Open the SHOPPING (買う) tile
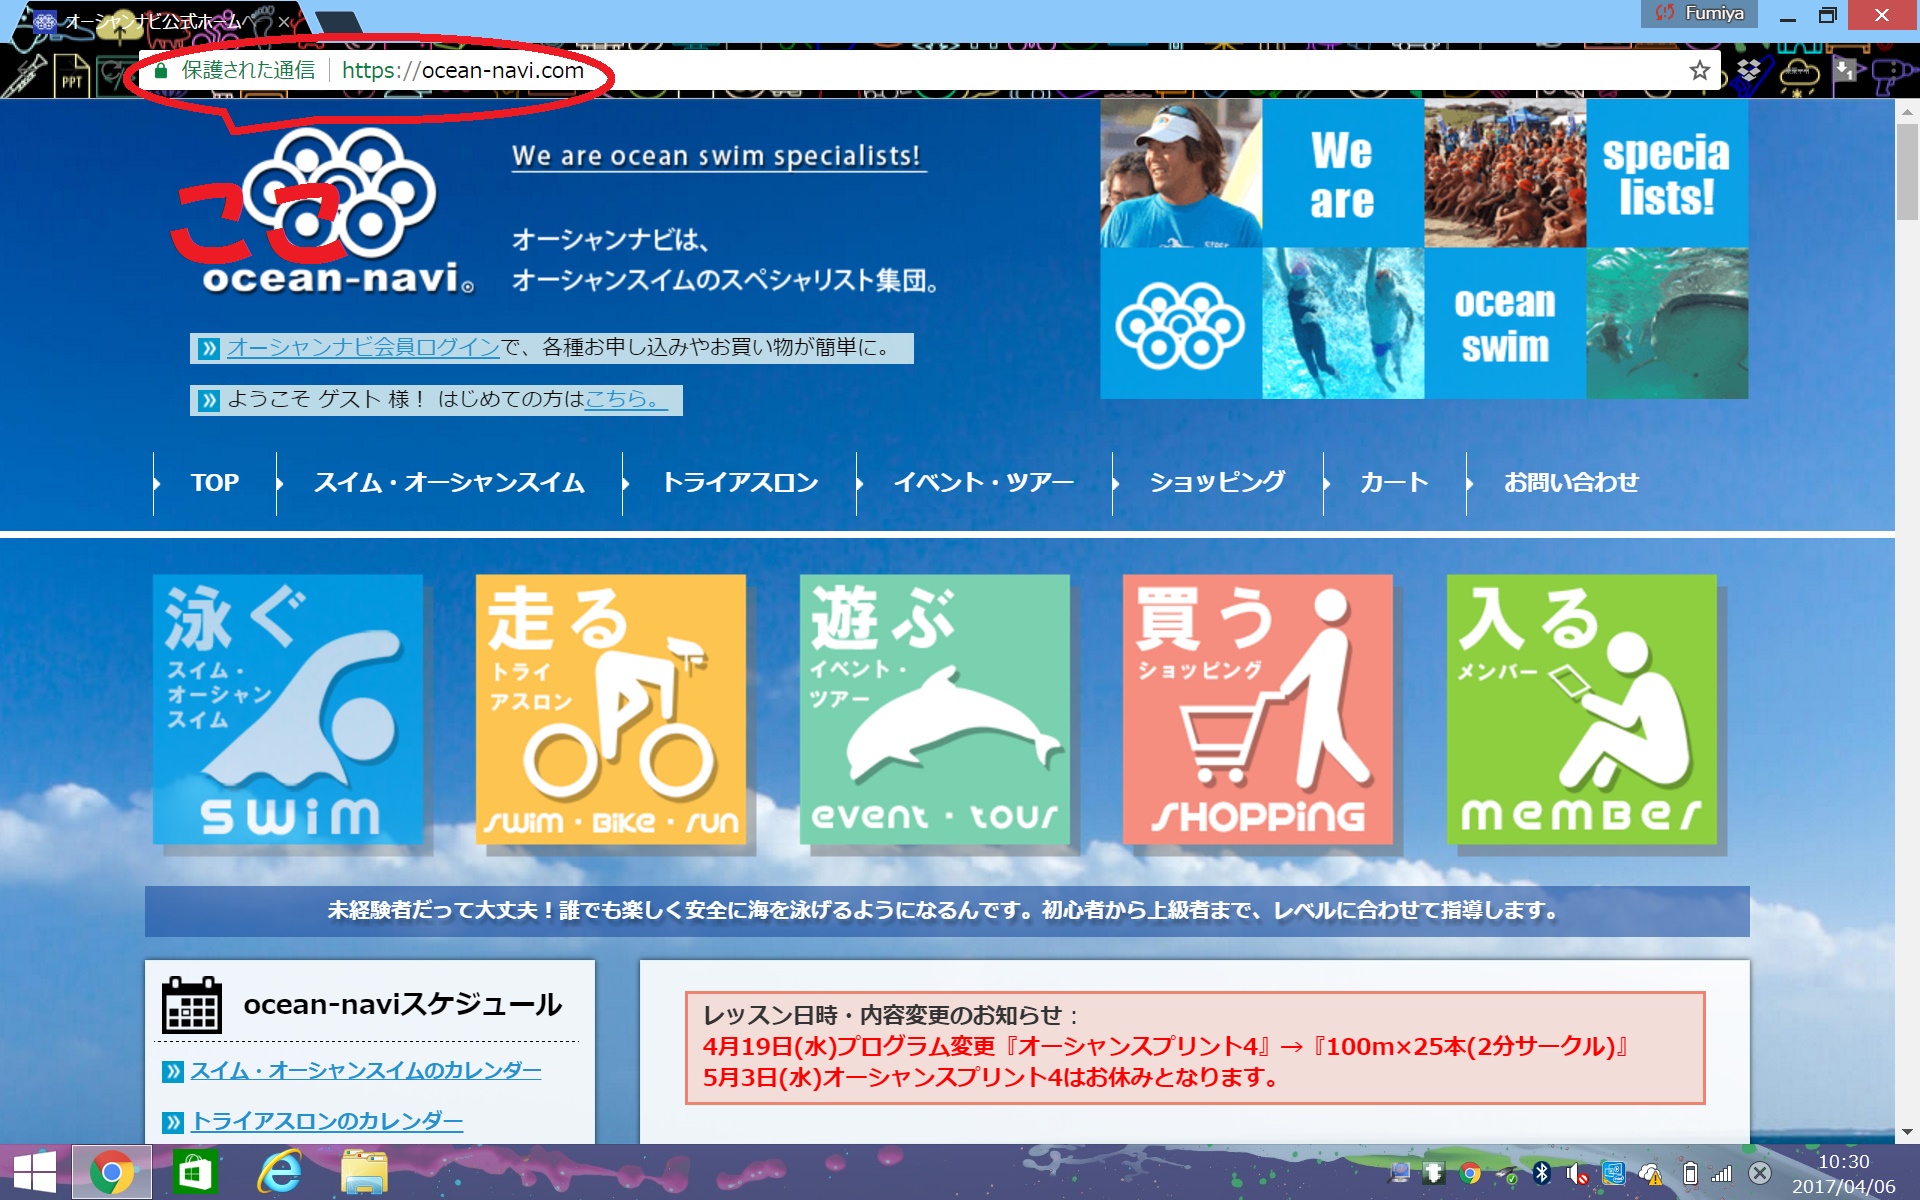 tap(1257, 709)
